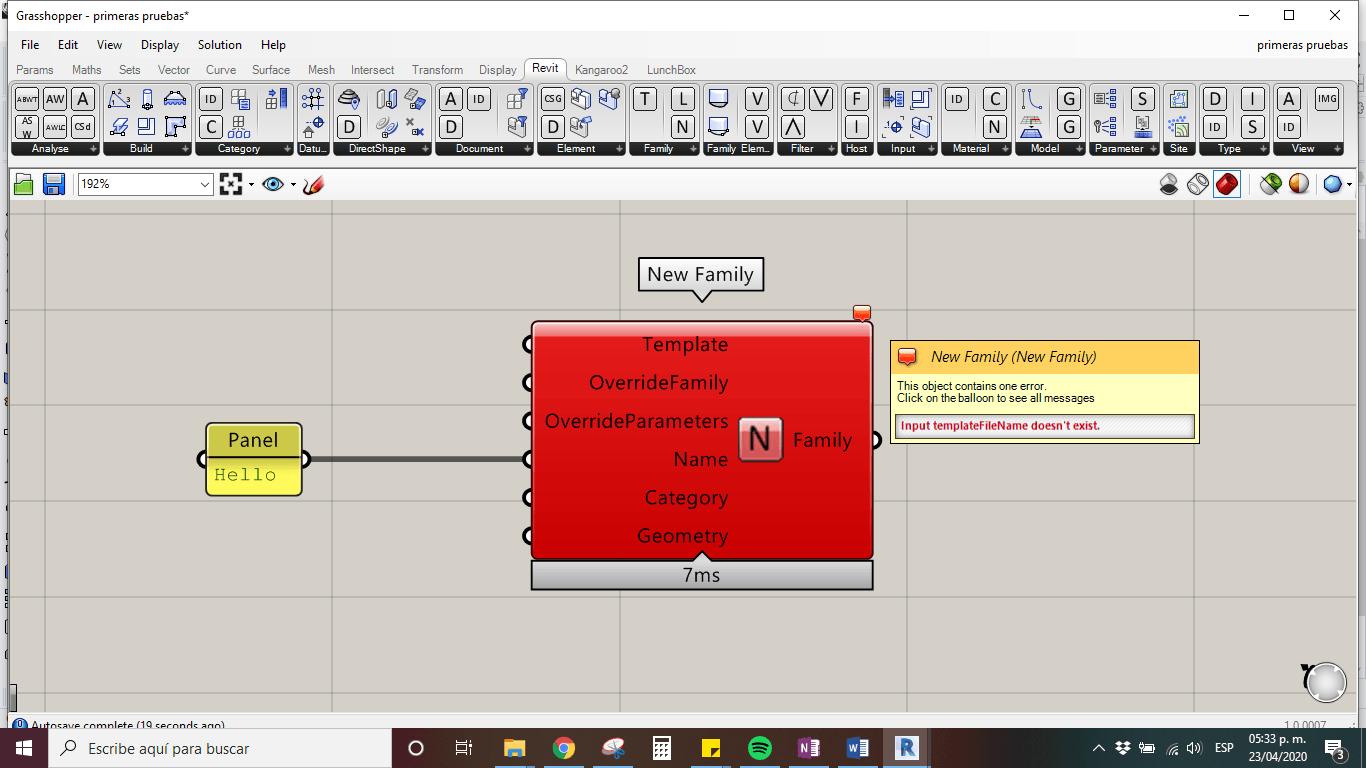This screenshot has width=1366, height=768.
Task: Toggle the eye preview option on canvas toolbar
Action: 273,184
